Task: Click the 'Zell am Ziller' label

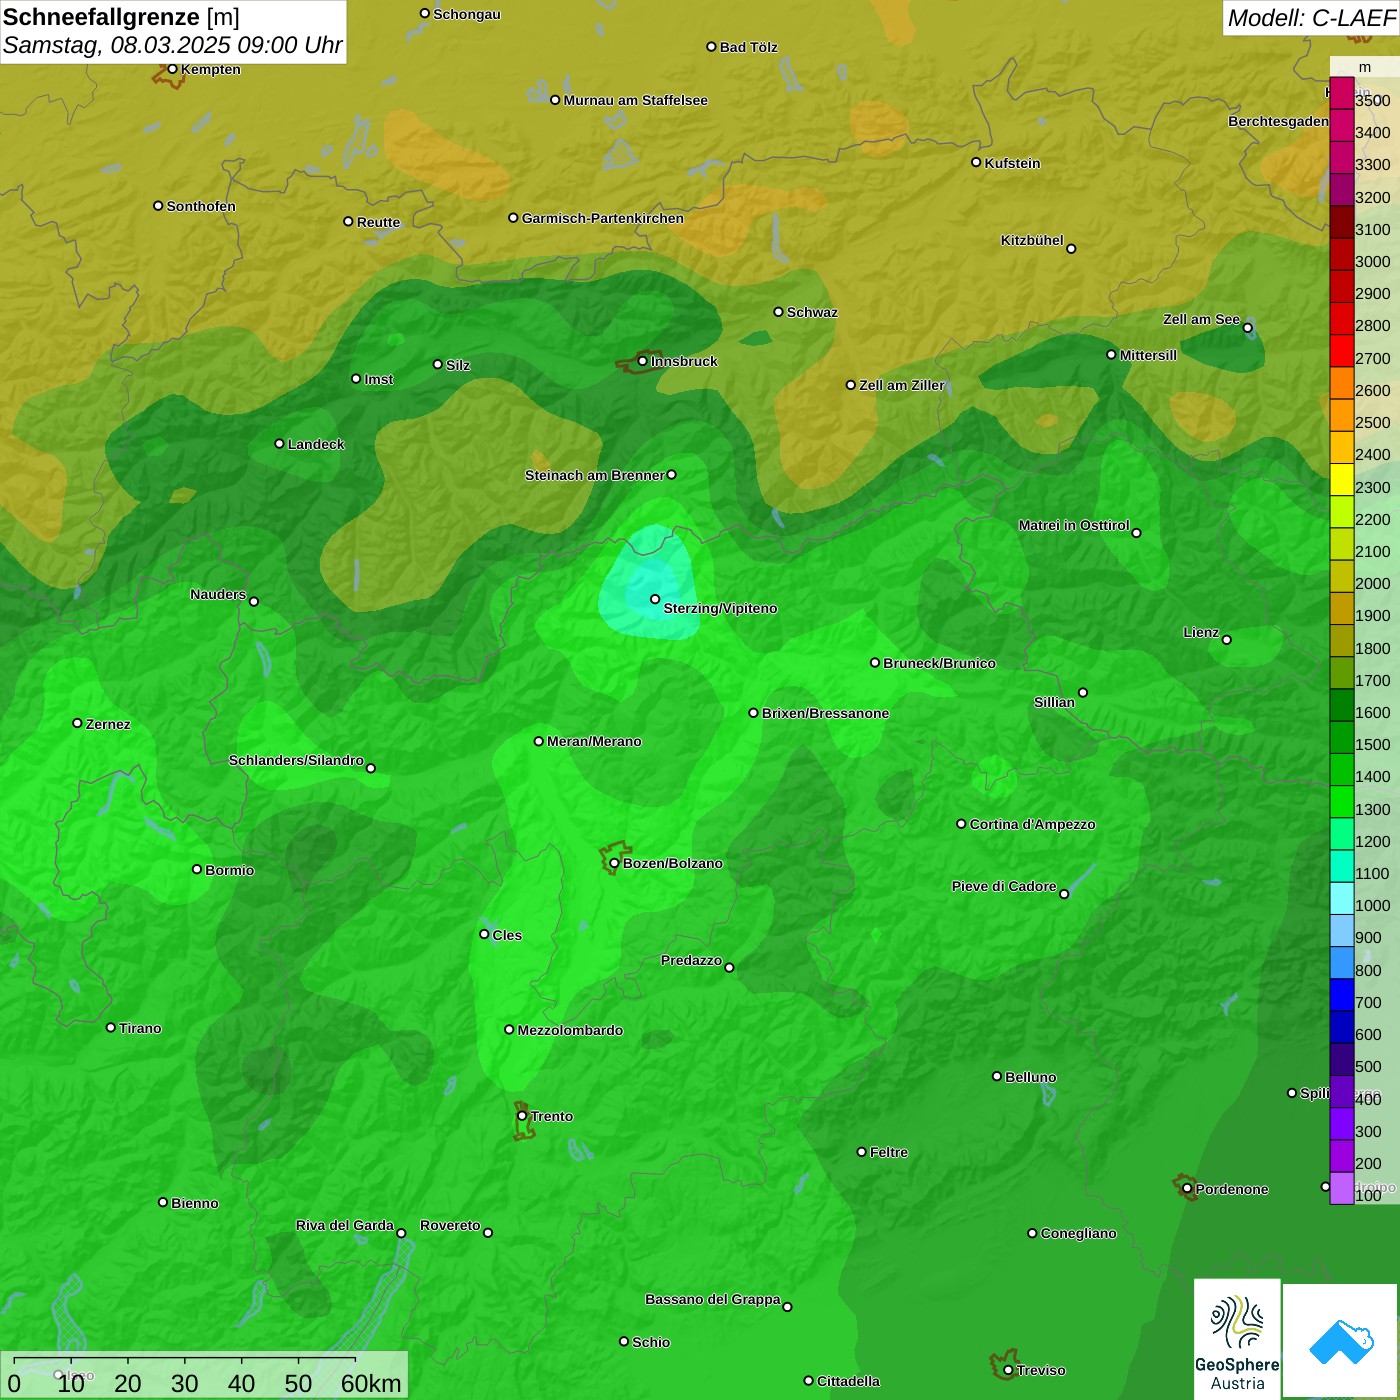Action: 902,385
